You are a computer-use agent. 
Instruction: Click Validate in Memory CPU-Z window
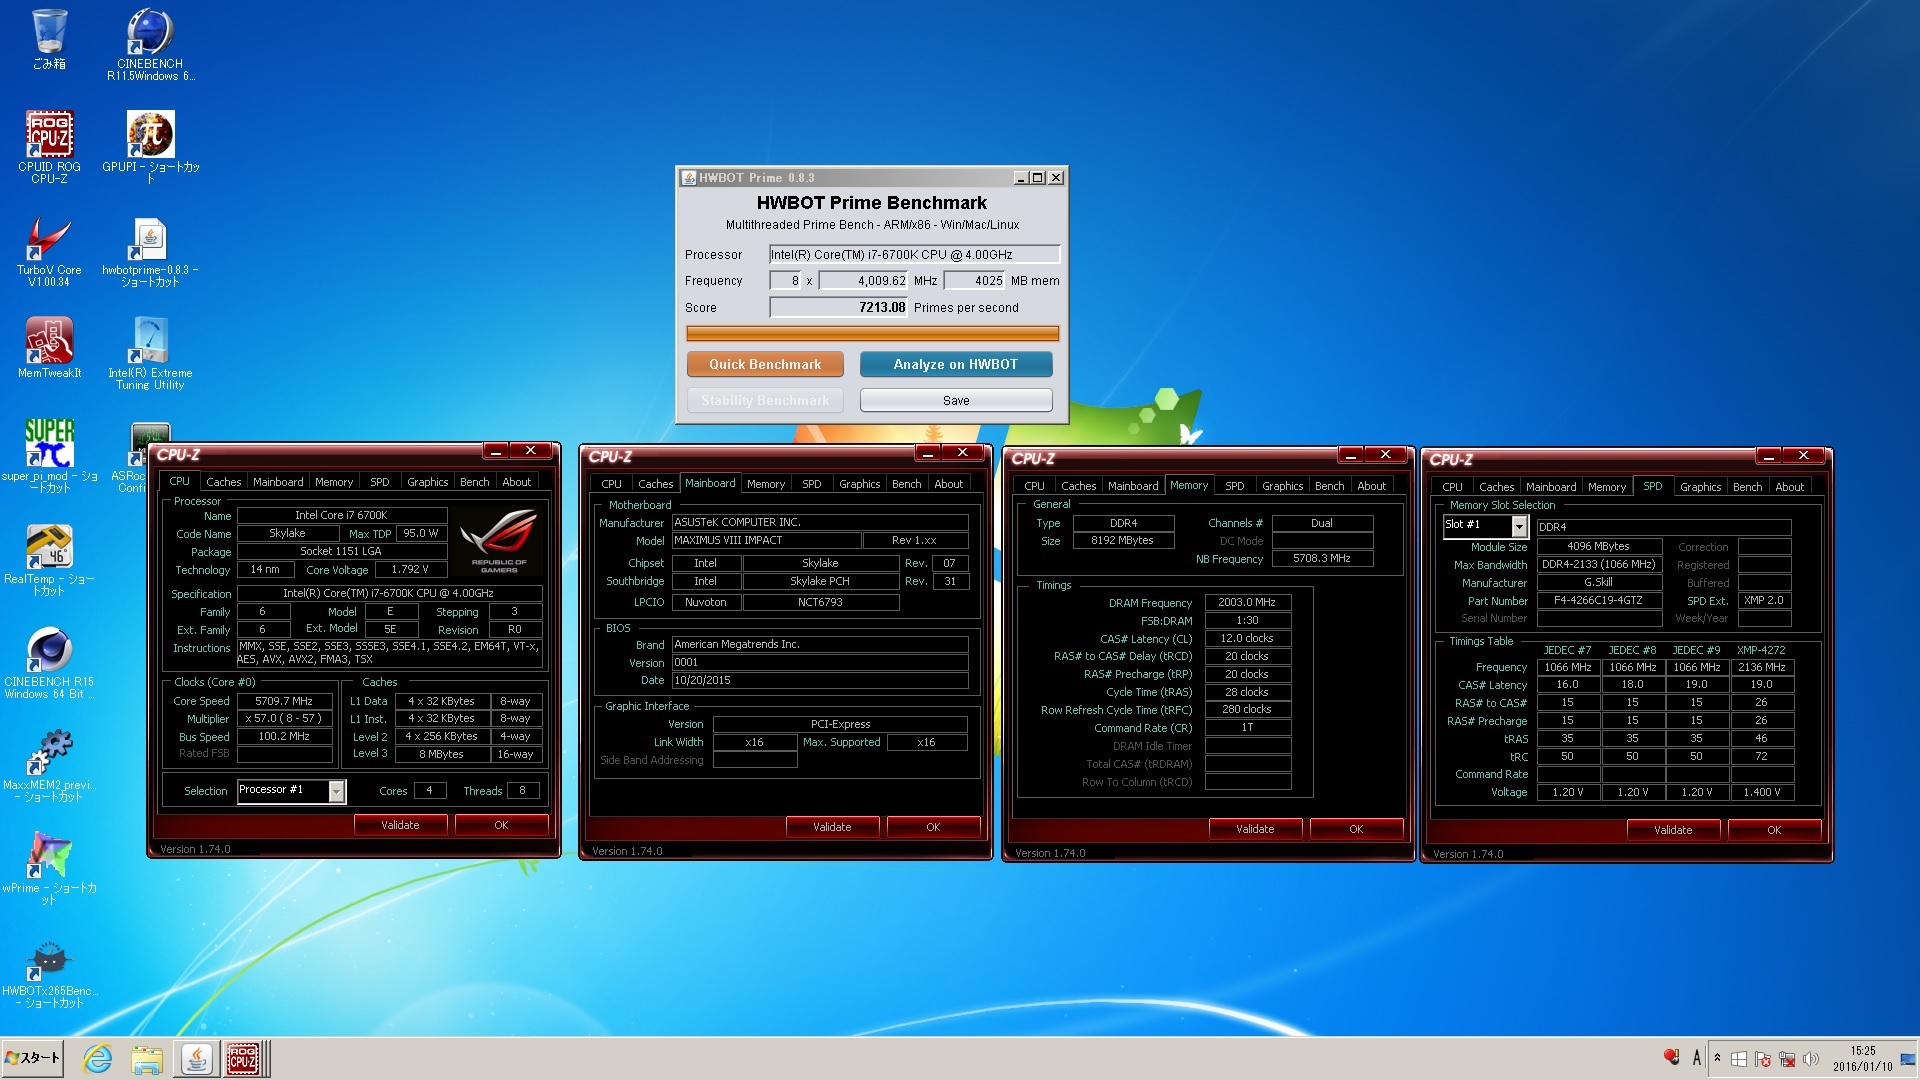point(1255,829)
